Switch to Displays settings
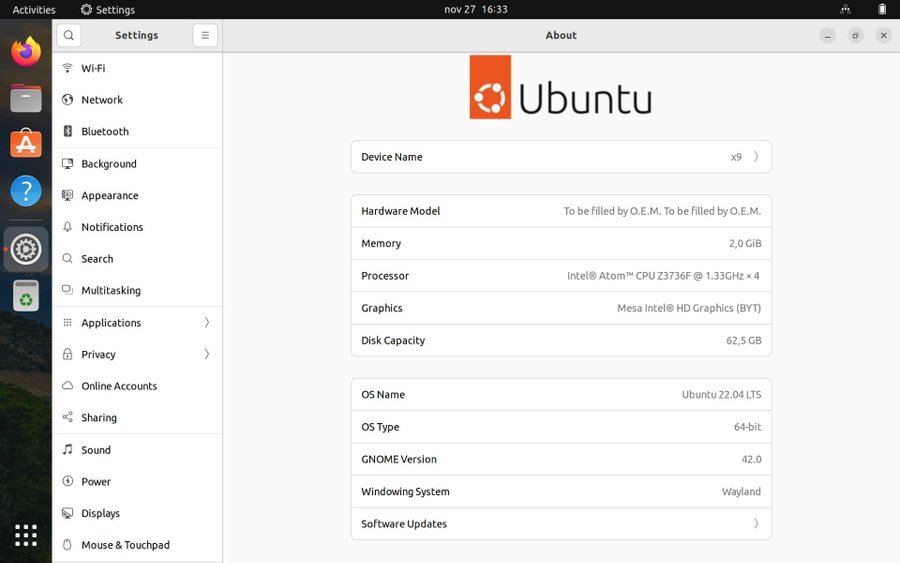The height and width of the screenshot is (563, 900). tap(137, 513)
